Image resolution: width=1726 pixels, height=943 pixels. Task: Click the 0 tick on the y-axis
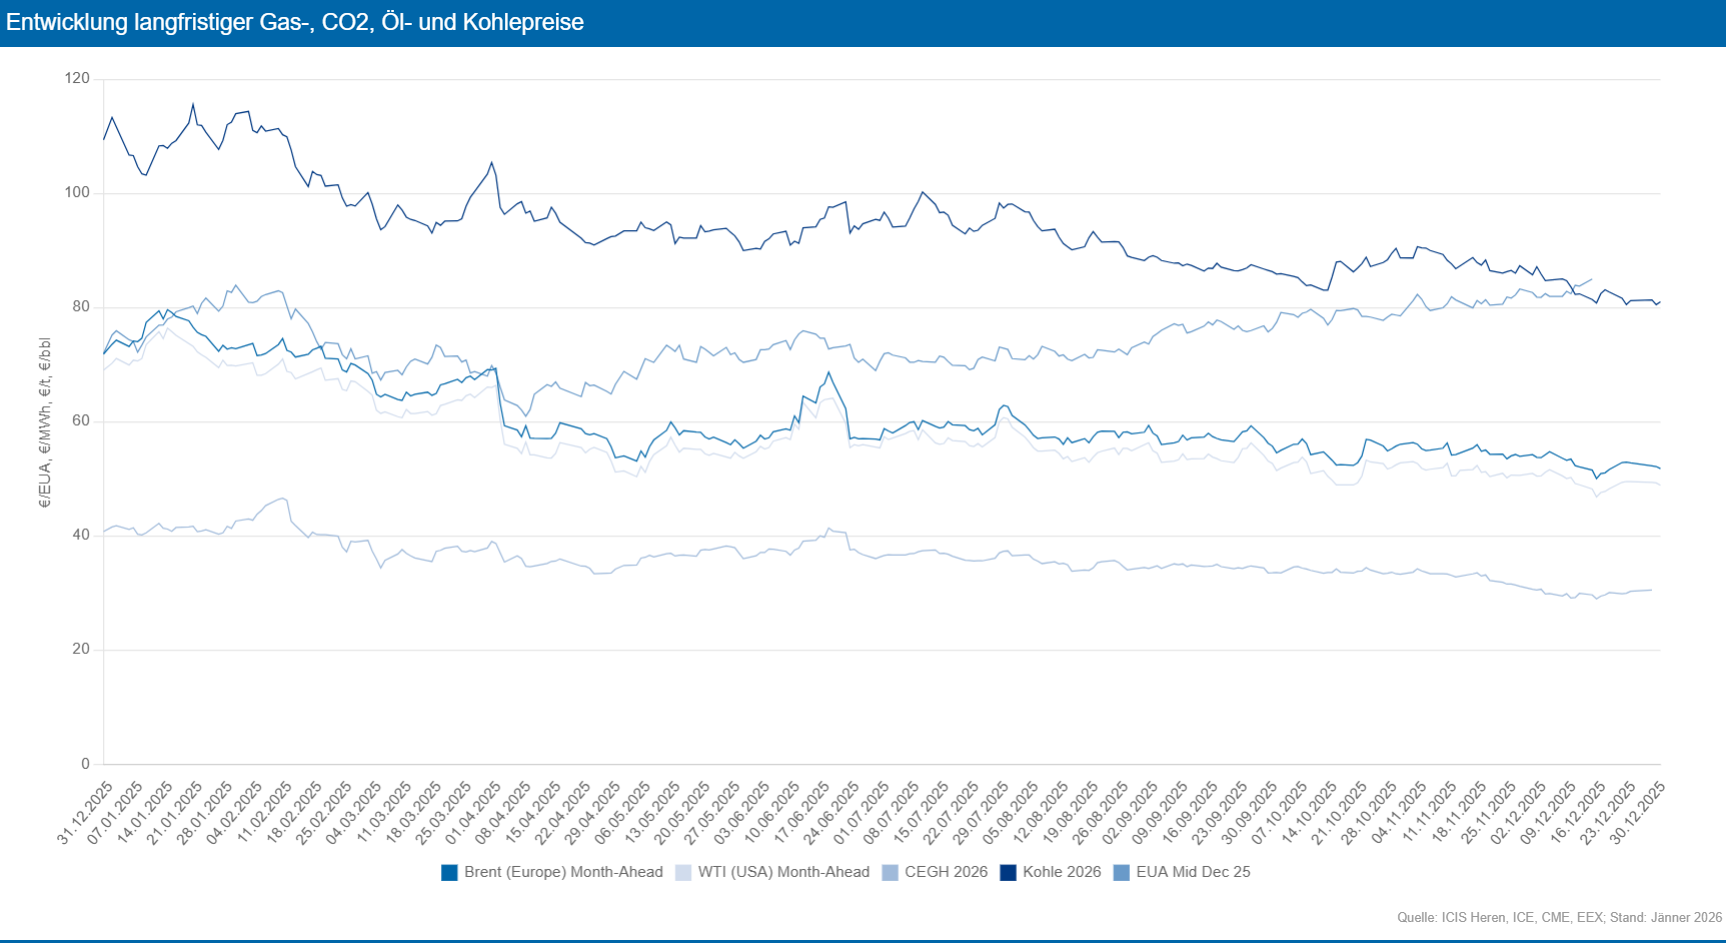coord(85,764)
